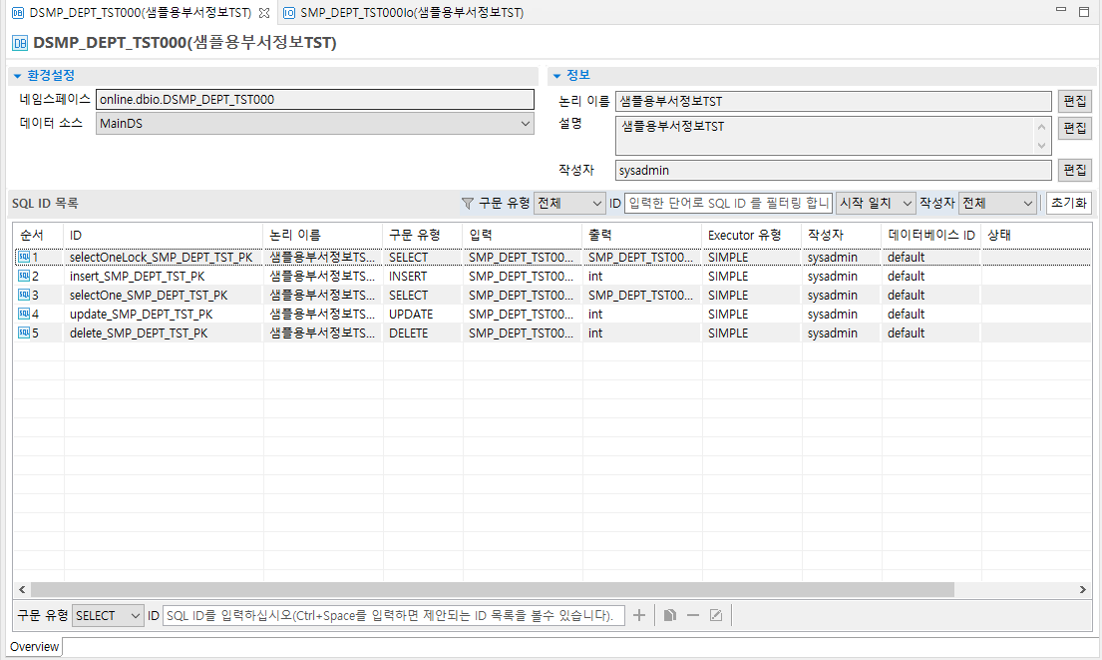
Task: Click the filter icon beside 구문 유형
Action: (x=466, y=203)
